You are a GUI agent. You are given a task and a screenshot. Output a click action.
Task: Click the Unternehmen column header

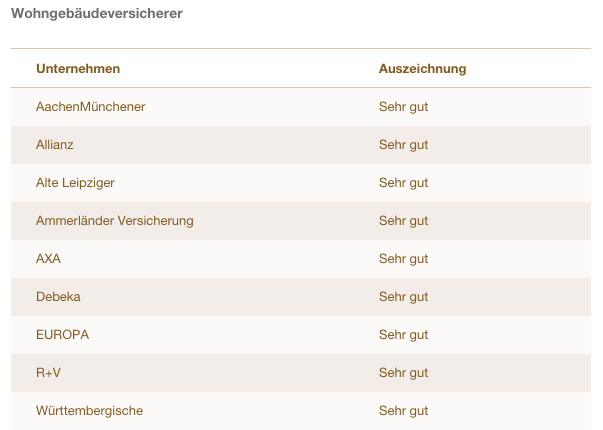pos(78,69)
